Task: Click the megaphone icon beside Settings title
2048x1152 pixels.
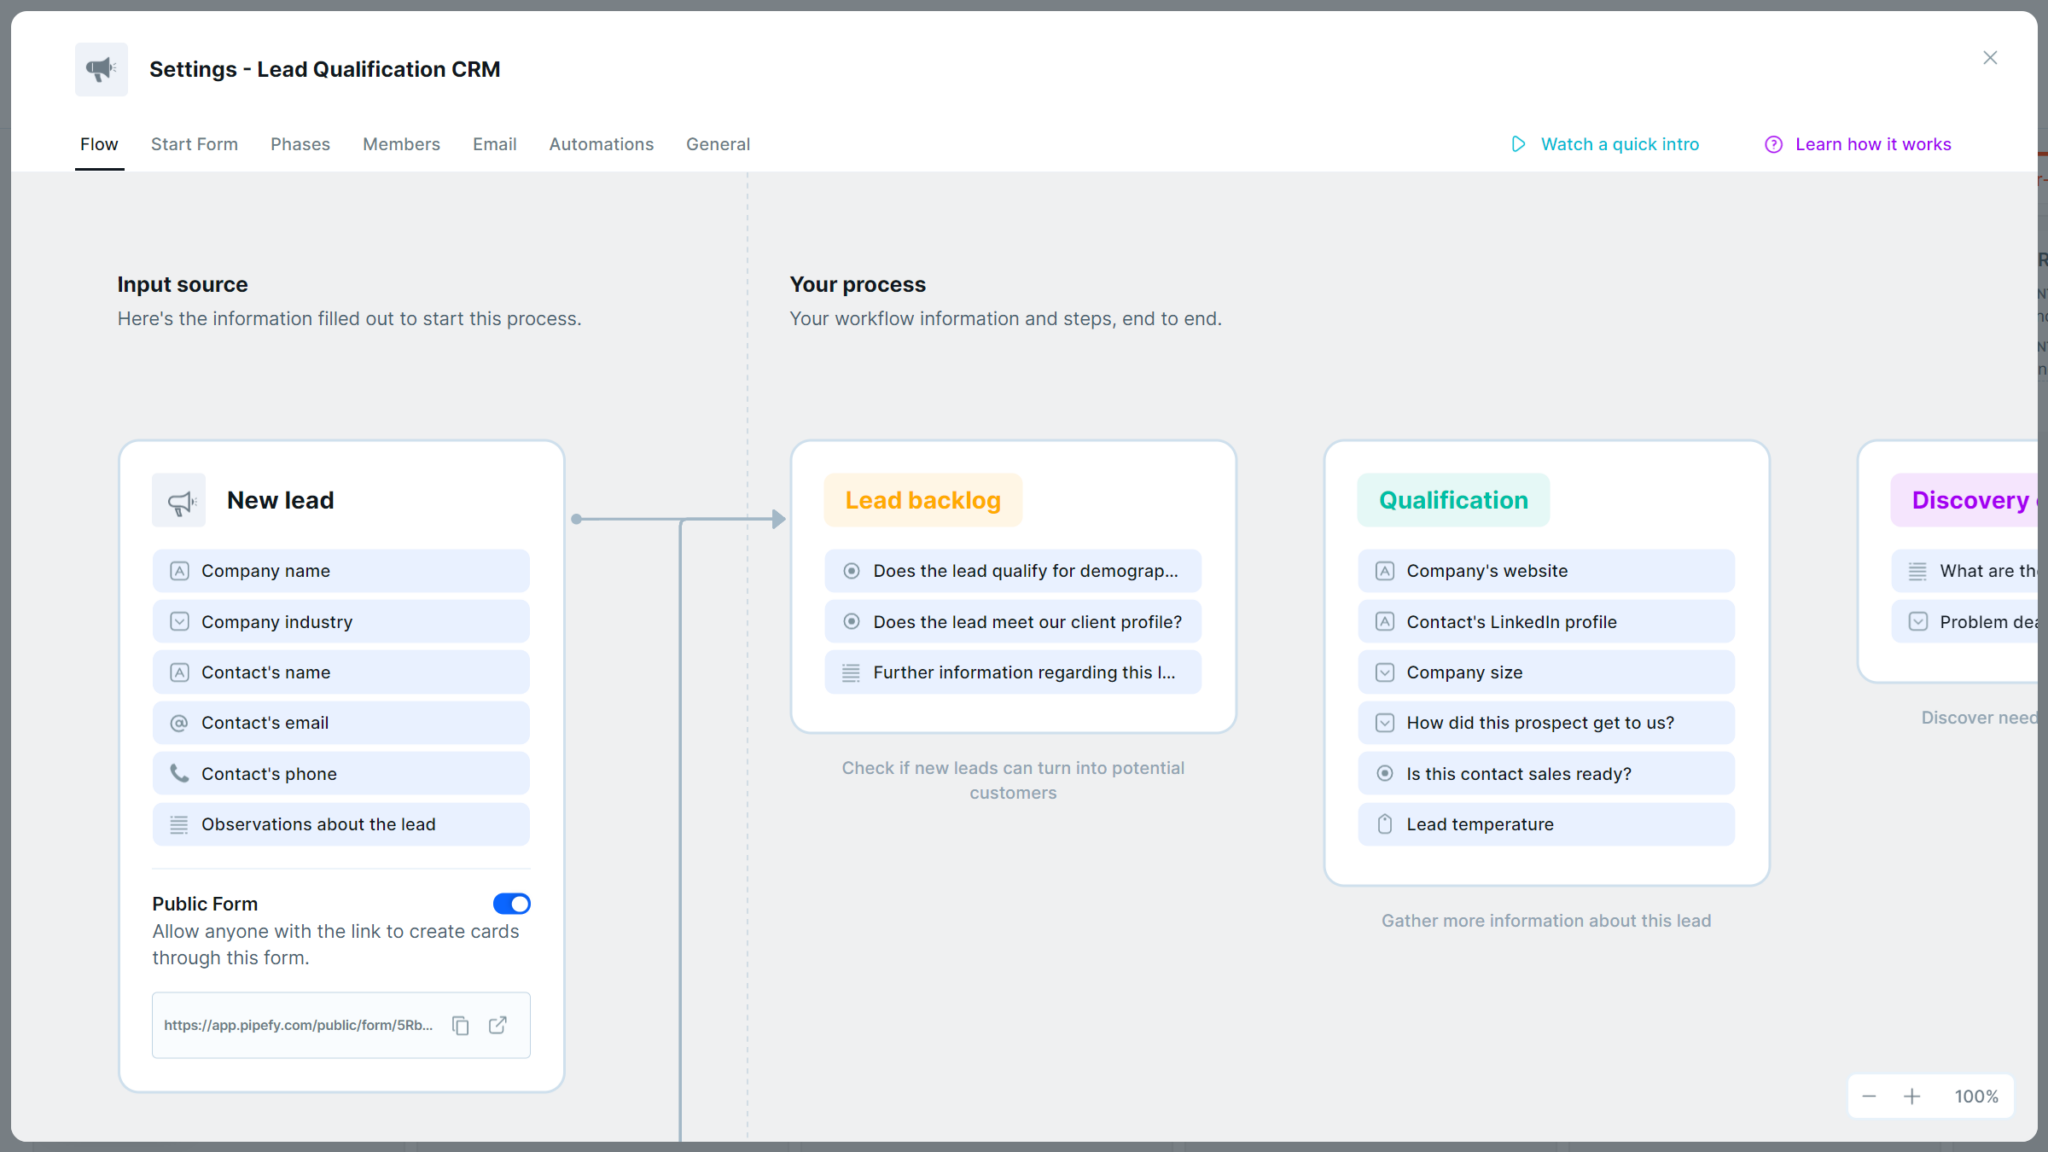Action: pyautogui.click(x=100, y=69)
